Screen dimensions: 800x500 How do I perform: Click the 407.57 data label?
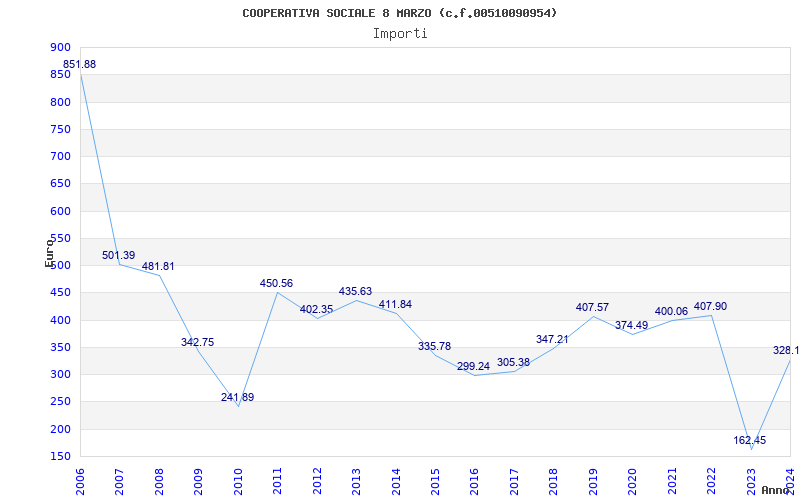point(592,307)
